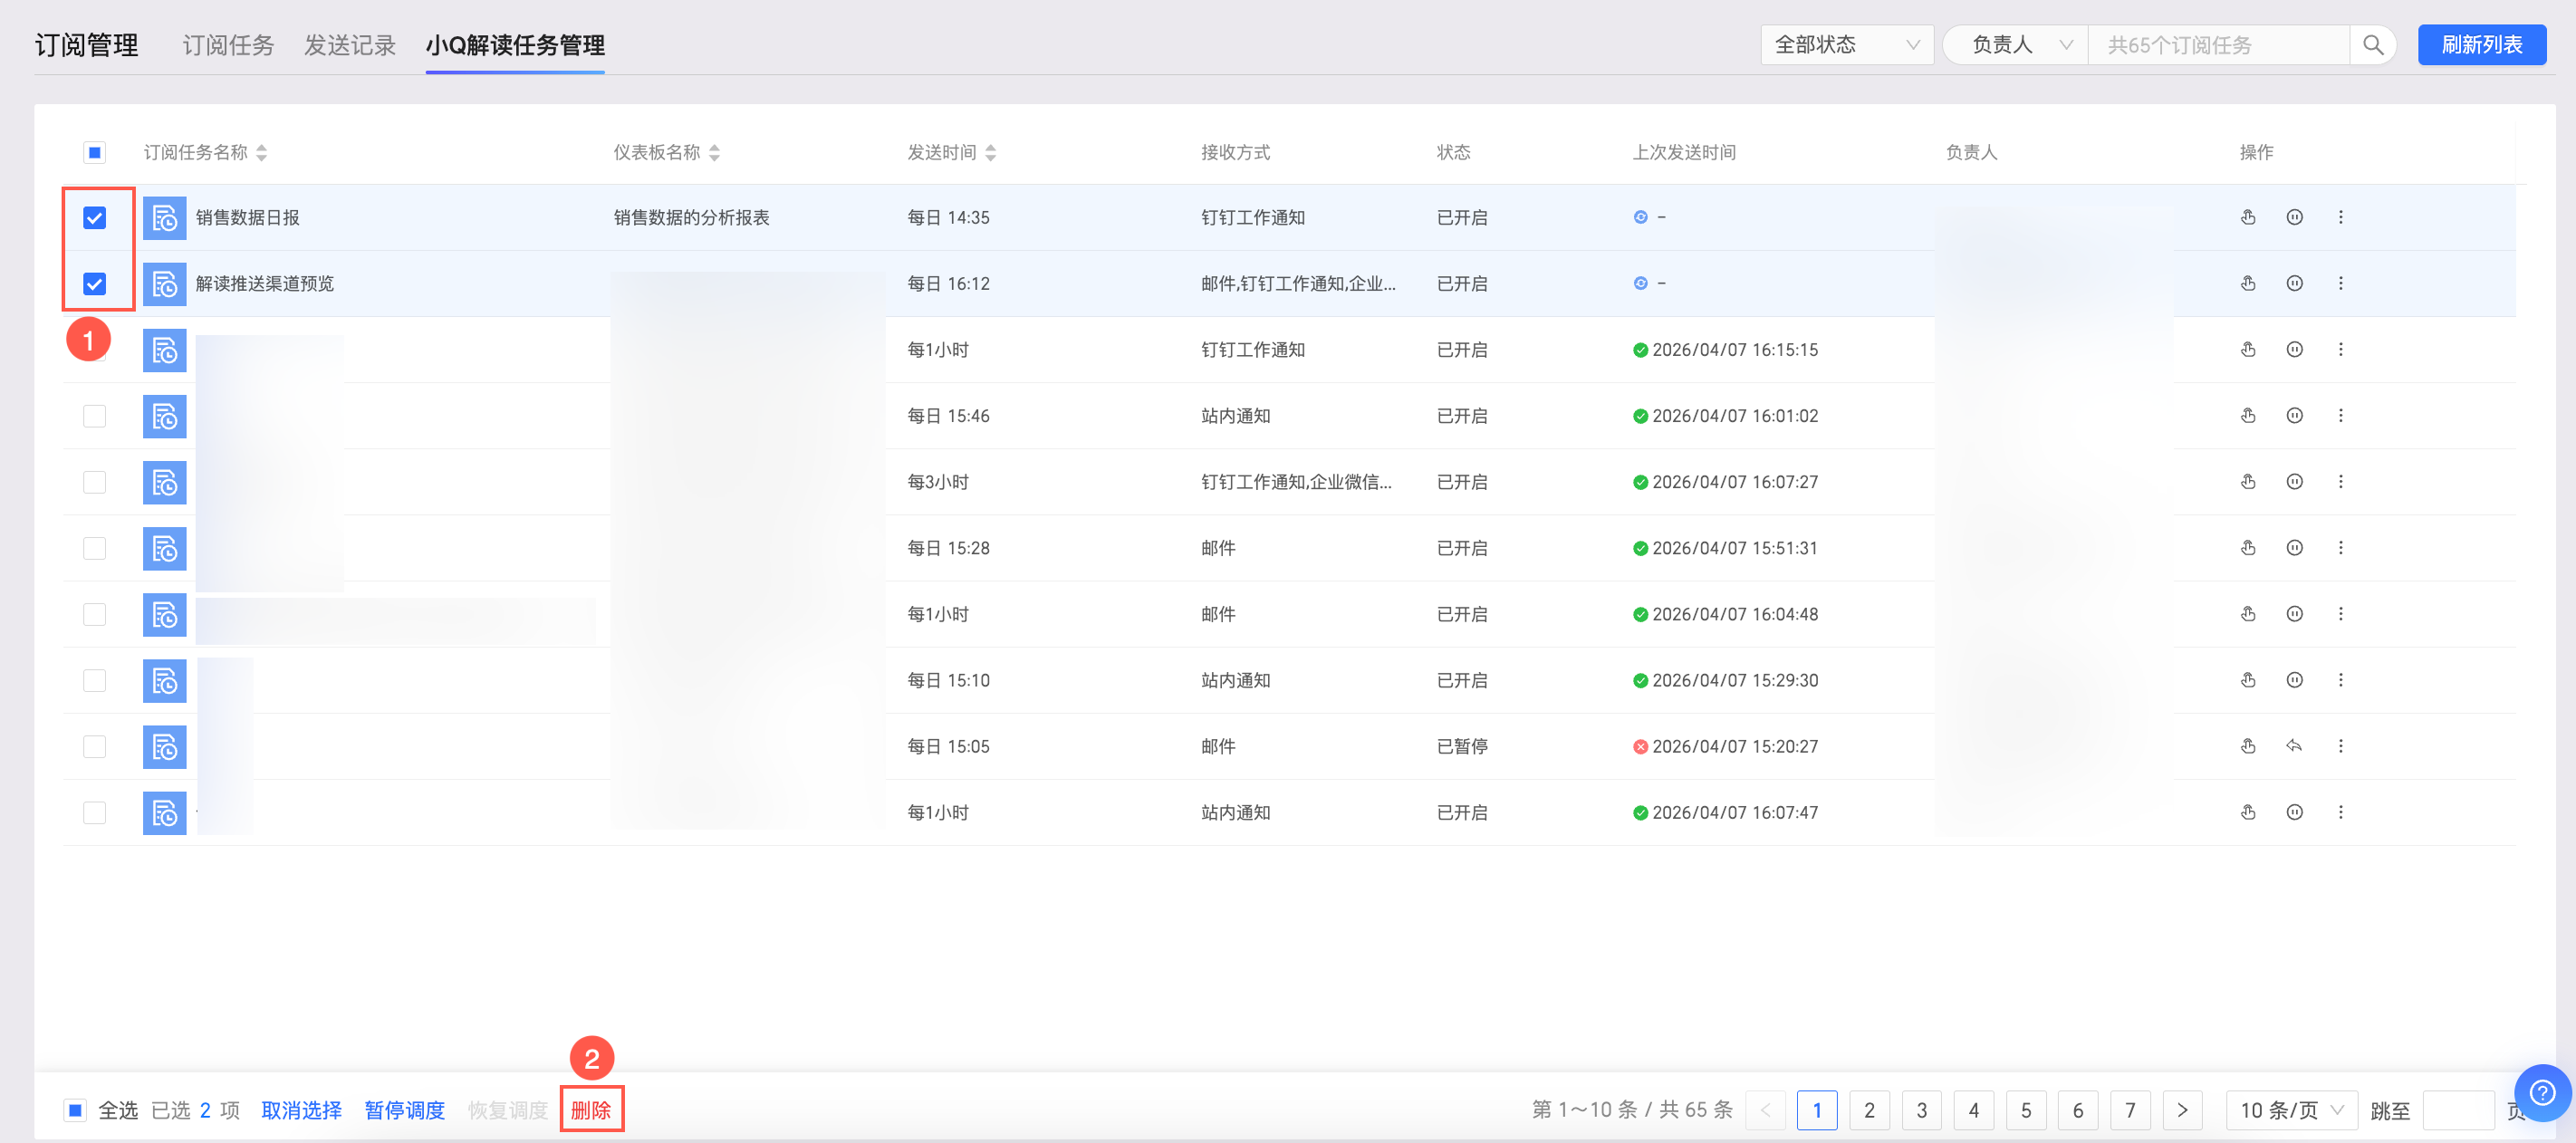Go to page 7
This screenshot has height=1143, width=2576.
pyautogui.click(x=2130, y=1109)
